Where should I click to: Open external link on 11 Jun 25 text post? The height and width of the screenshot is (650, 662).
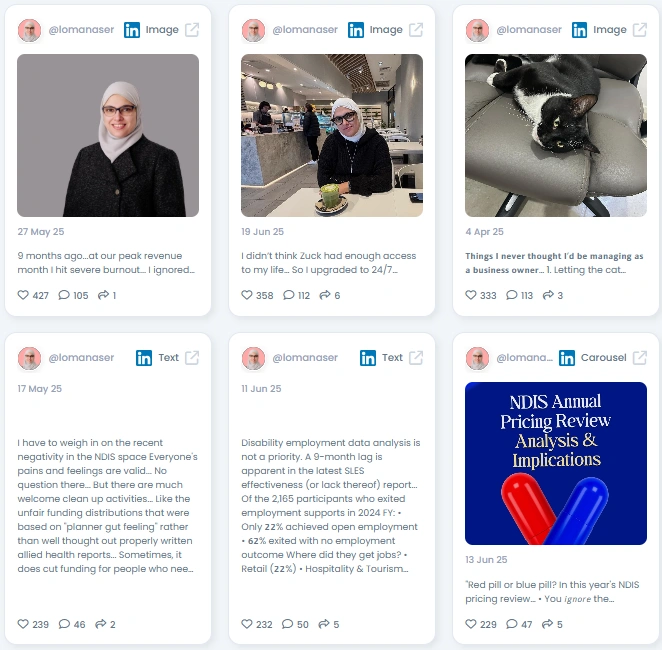pos(416,358)
